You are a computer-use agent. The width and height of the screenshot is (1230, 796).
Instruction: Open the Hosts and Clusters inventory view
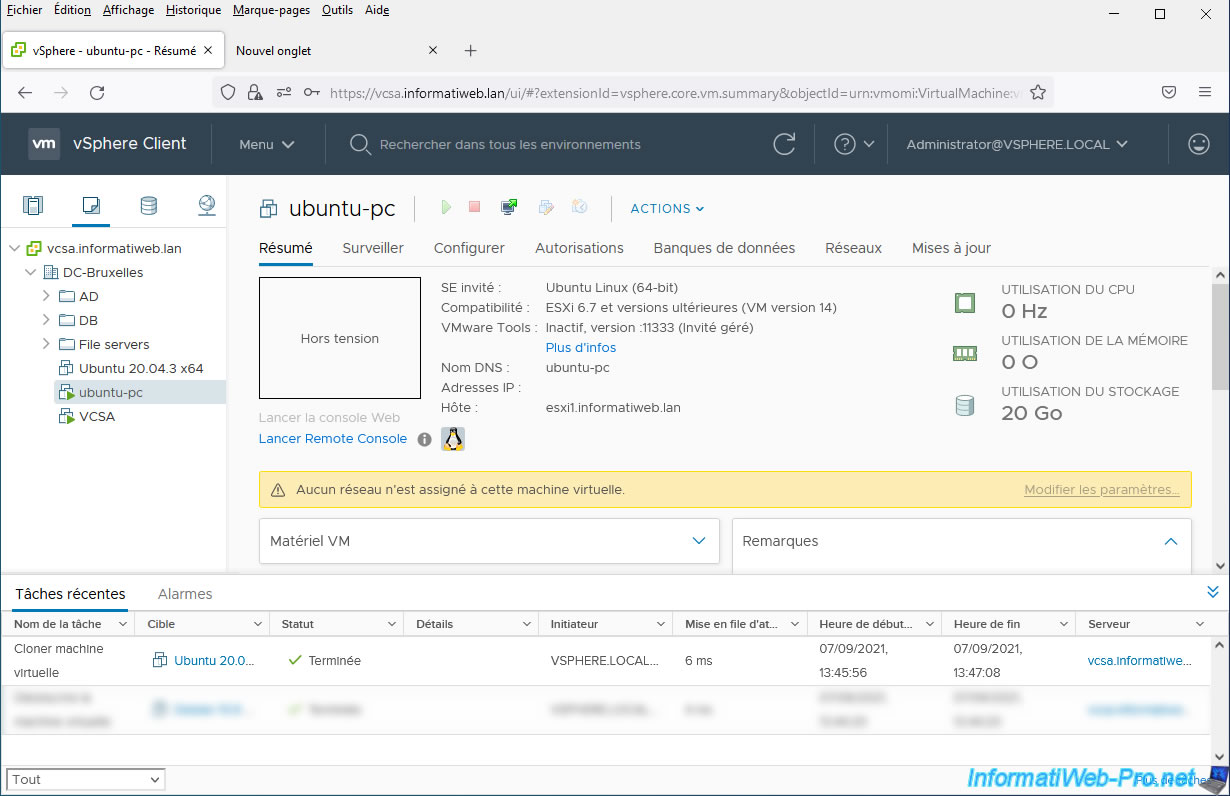pos(33,206)
